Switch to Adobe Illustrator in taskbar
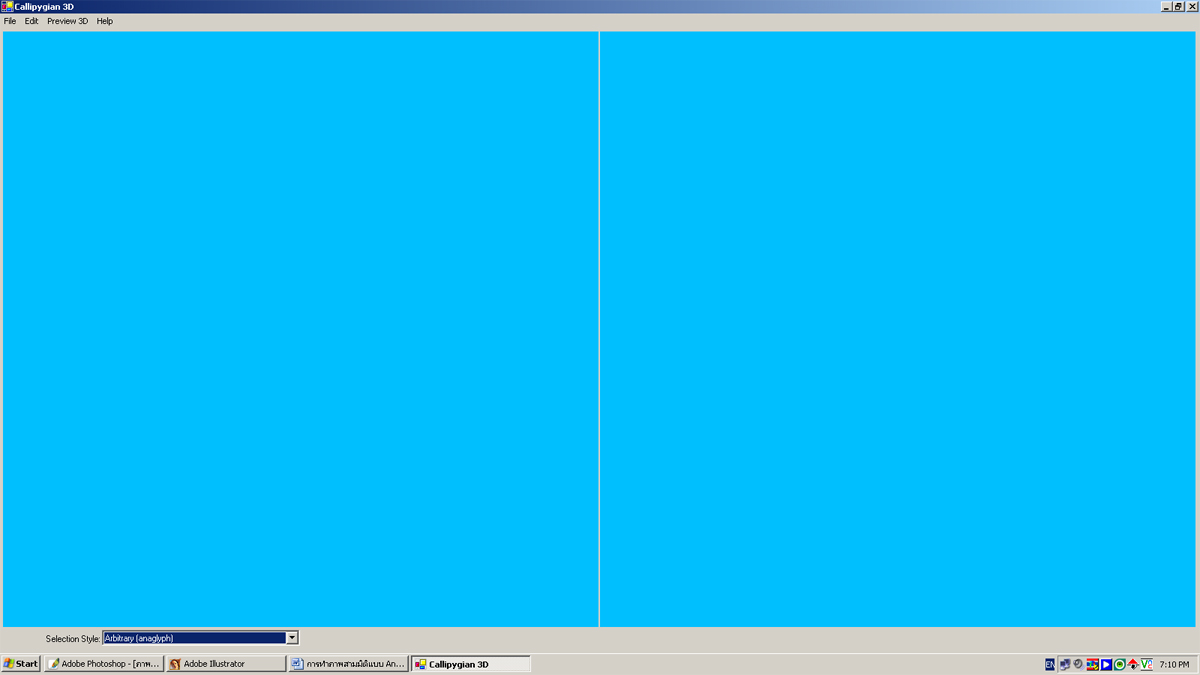The image size is (1200, 675). (x=226, y=664)
